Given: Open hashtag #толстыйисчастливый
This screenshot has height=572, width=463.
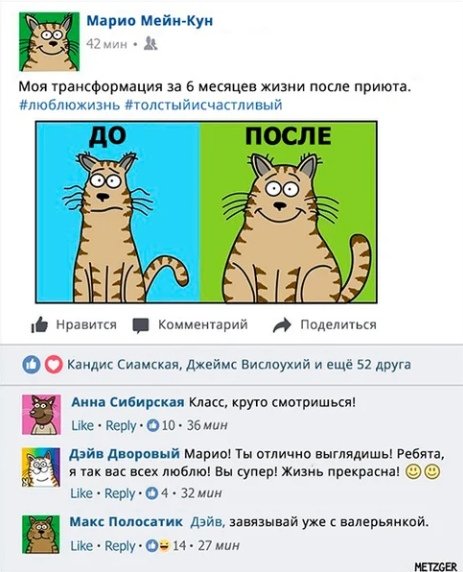Looking at the screenshot, I should click(204, 105).
